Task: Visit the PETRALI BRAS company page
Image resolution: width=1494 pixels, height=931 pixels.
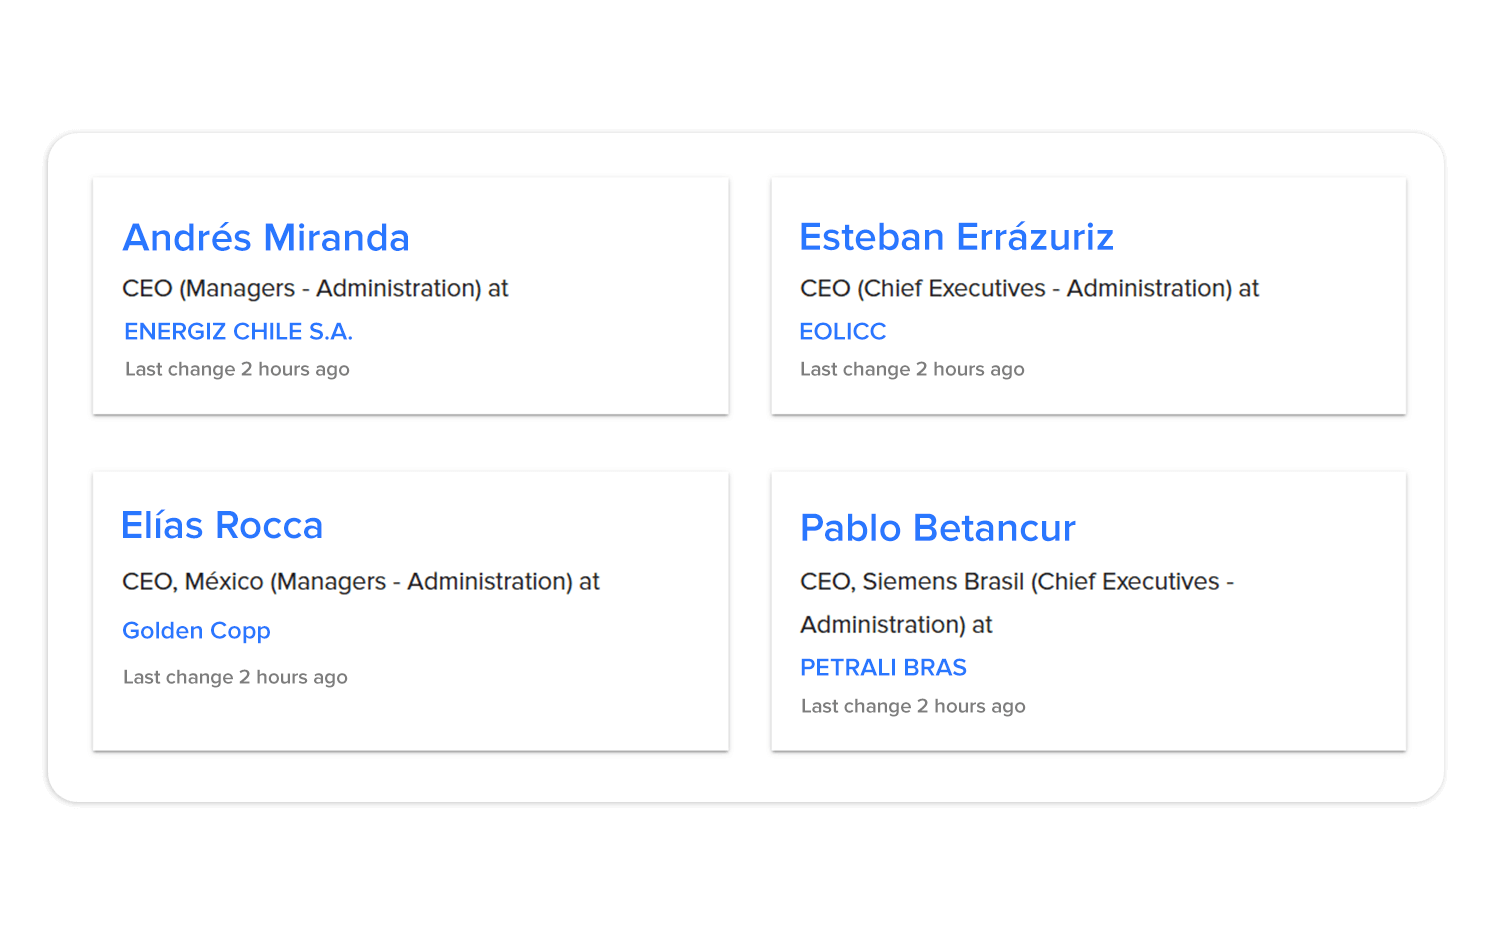Action: coord(883,667)
